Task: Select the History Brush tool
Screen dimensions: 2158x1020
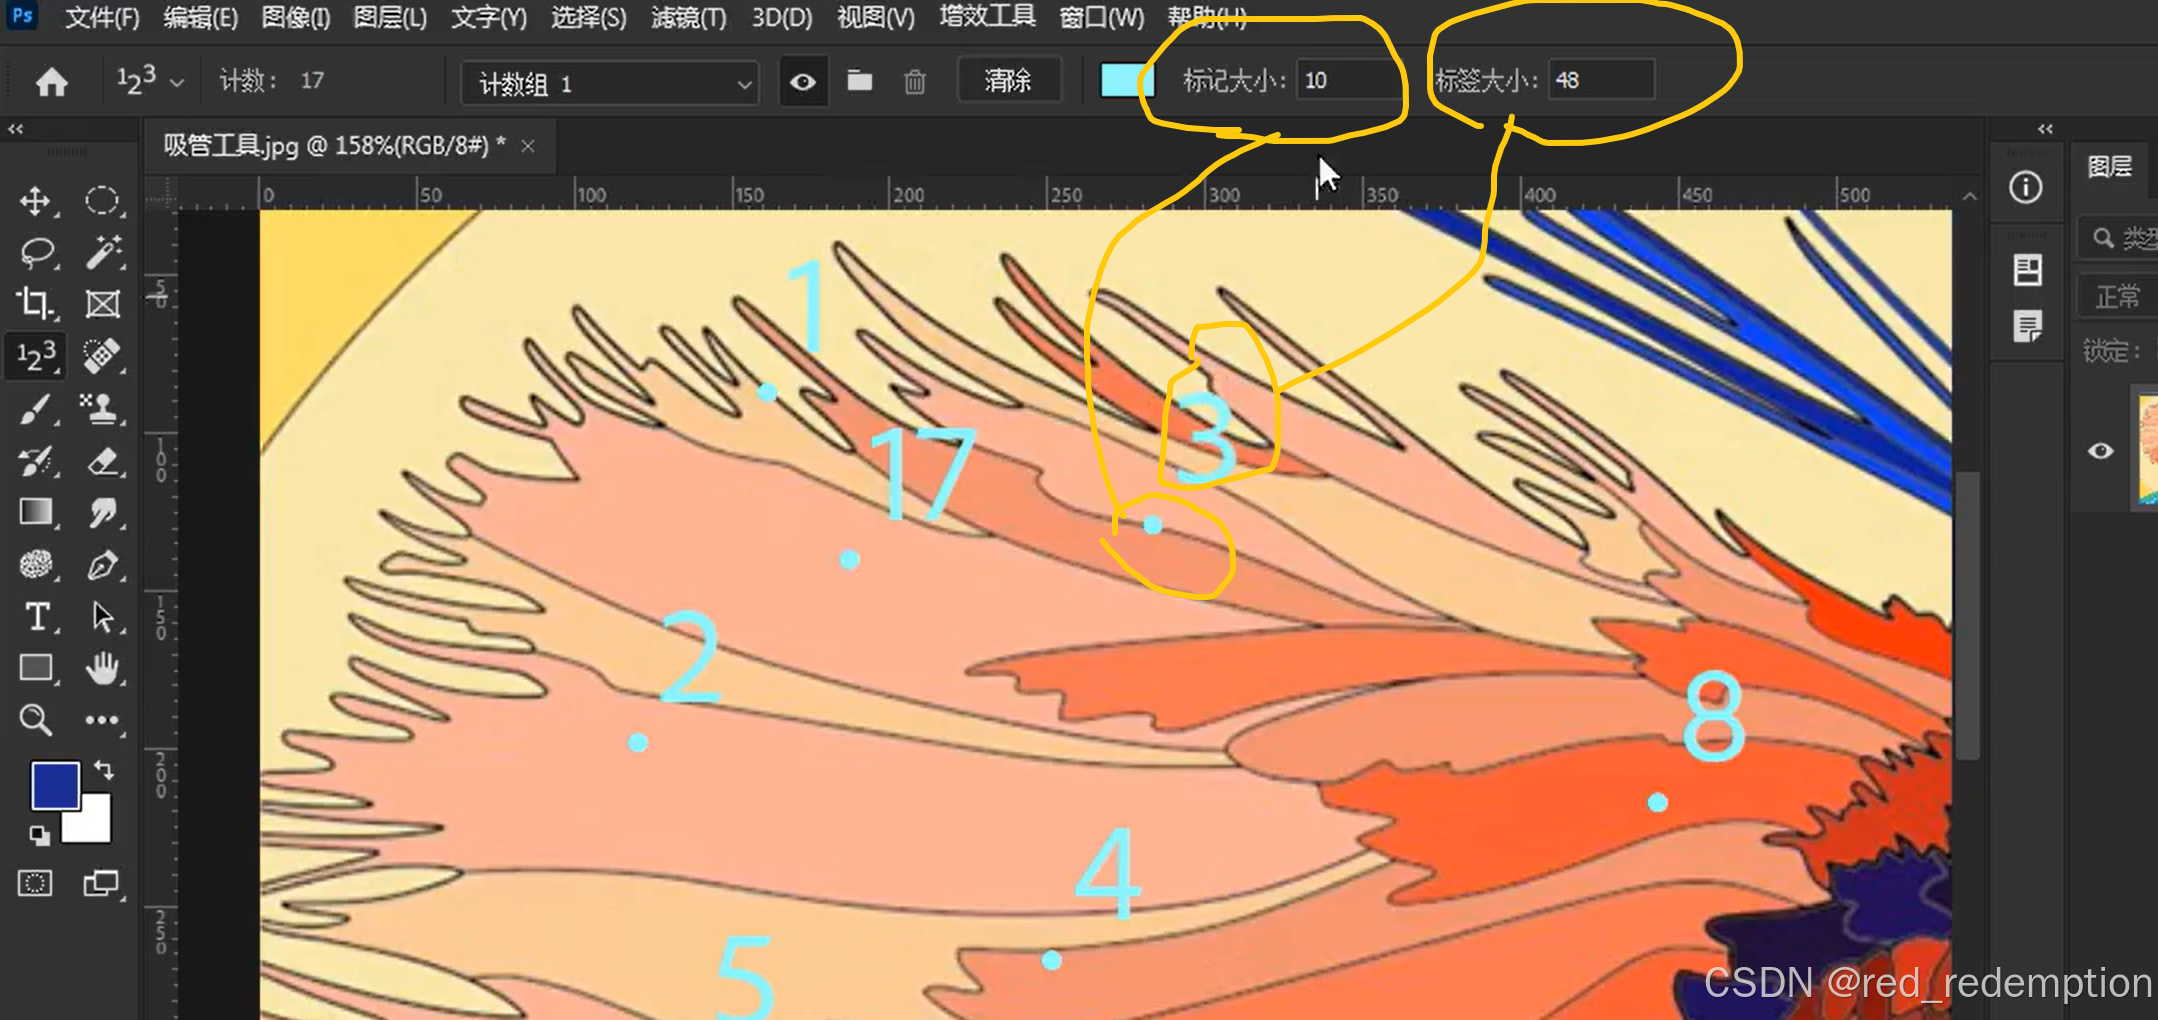Action: (36, 461)
